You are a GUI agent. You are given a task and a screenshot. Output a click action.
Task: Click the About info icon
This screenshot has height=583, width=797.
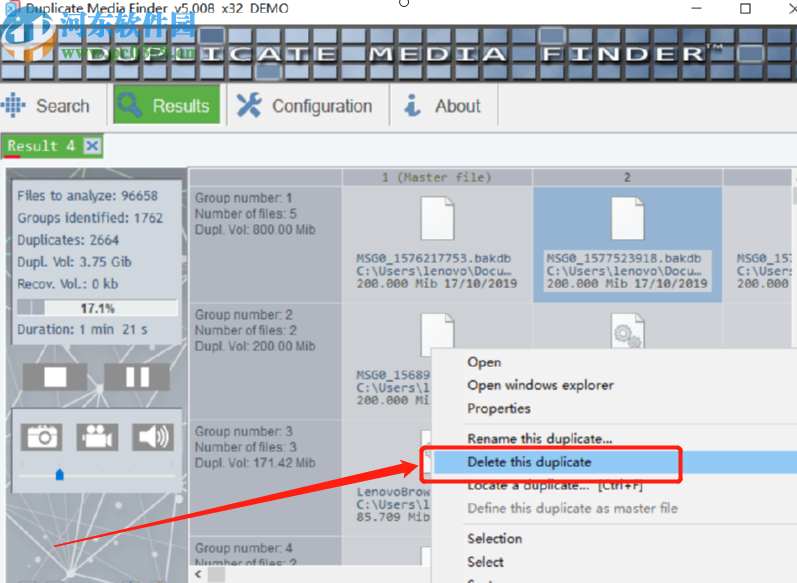pyautogui.click(x=412, y=105)
